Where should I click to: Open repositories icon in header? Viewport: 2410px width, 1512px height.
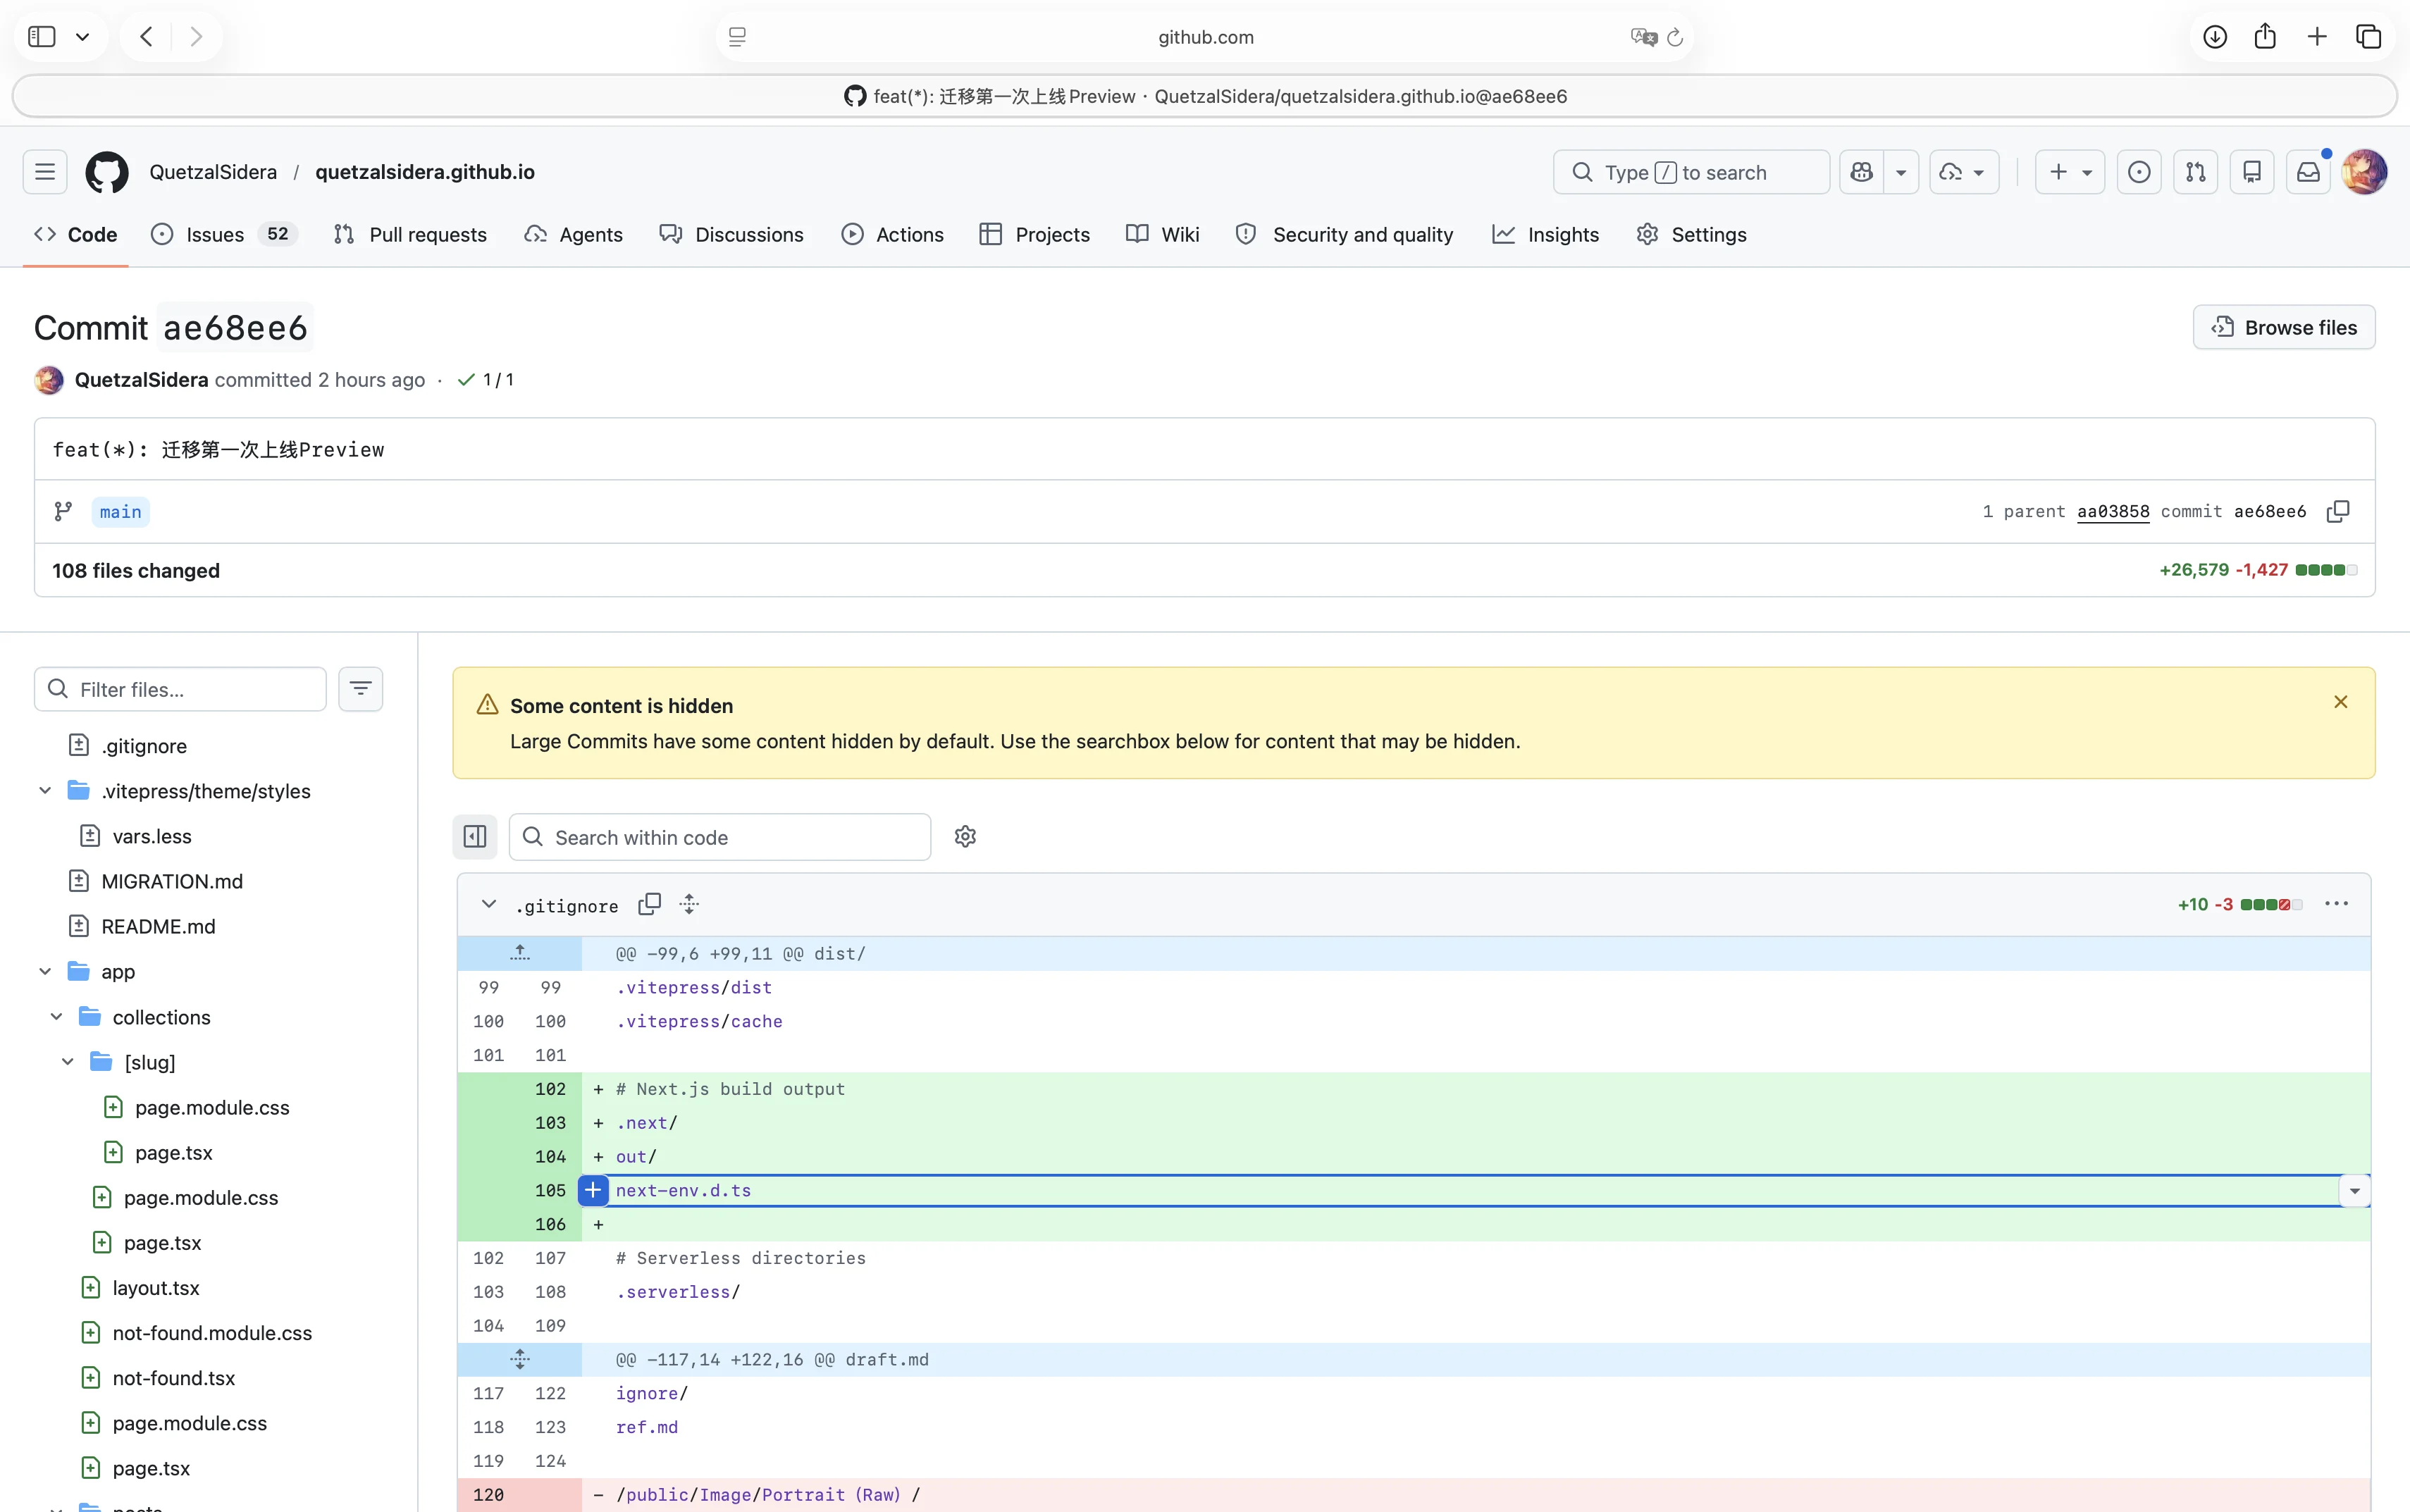point(2252,172)
